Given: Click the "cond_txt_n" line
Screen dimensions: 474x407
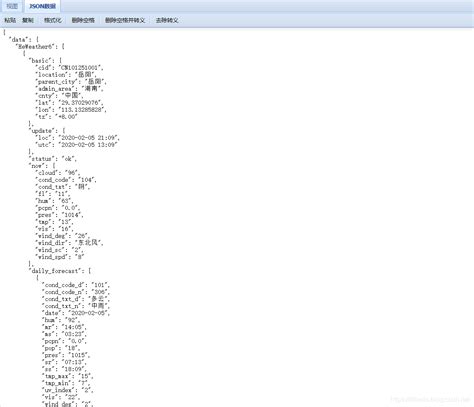Looking at the screenshot, I should click(76, 306).
